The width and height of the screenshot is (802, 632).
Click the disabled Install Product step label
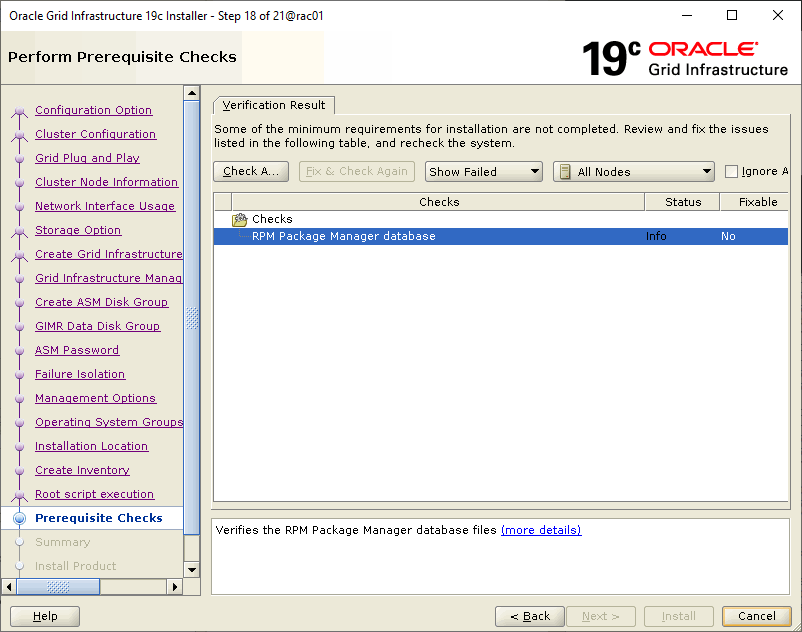click(x=76, y=566)
